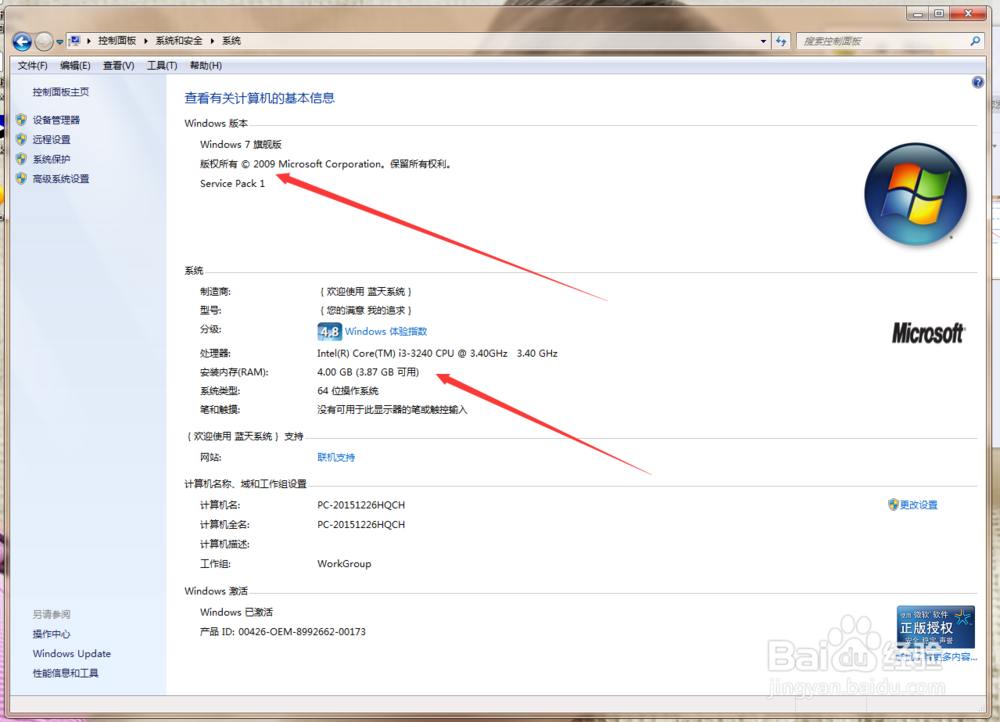Image resolution: width=1000 pixels, height=722 pixels.
Task: Click the 查看有关计算机的基本信息 heading
Action: (x=260, y=98)
